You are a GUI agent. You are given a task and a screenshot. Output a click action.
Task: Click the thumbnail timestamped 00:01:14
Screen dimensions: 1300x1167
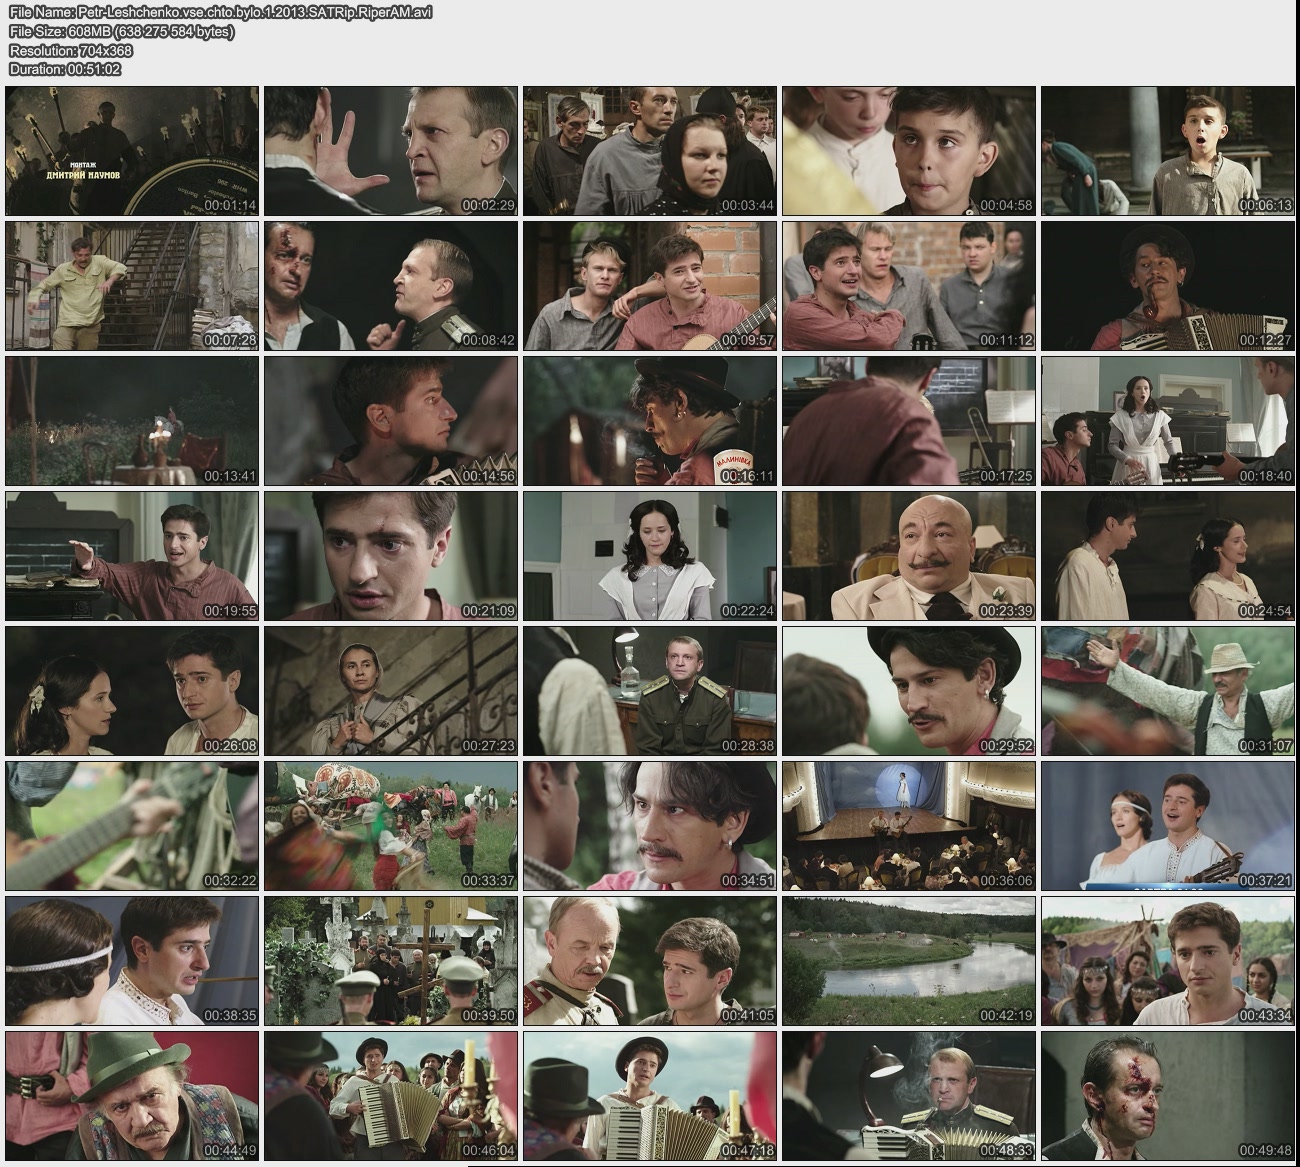coord(132,151)
